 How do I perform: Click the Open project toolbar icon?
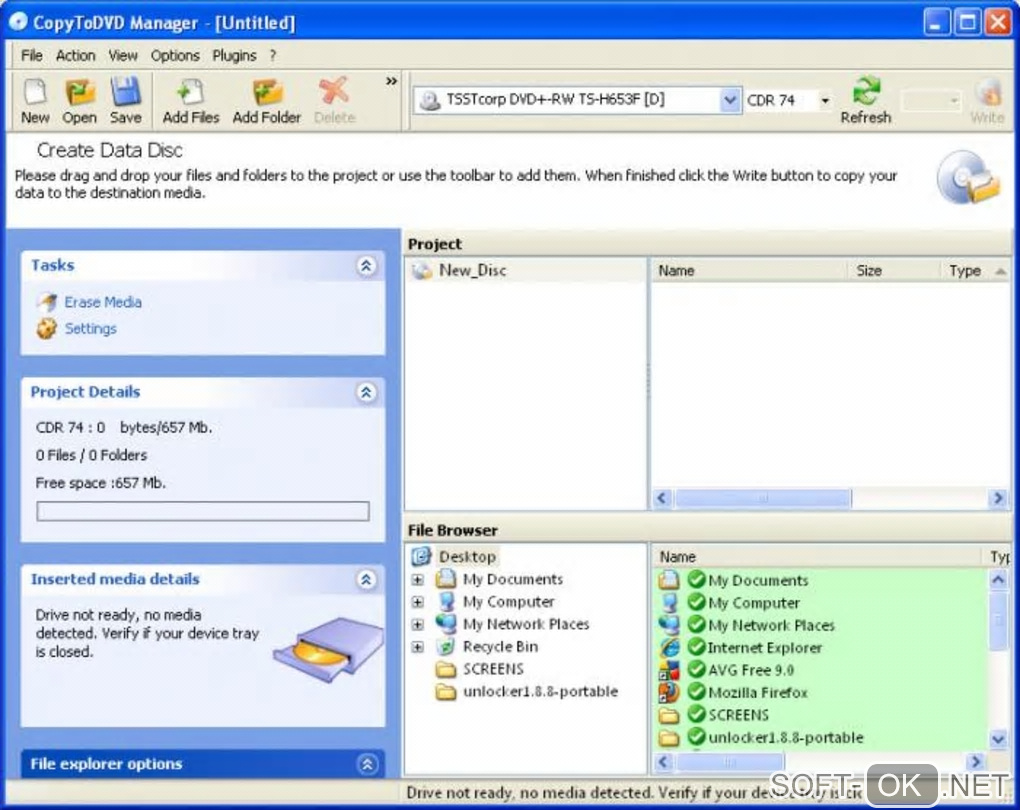pyautogui.click(x=80, y=92)
